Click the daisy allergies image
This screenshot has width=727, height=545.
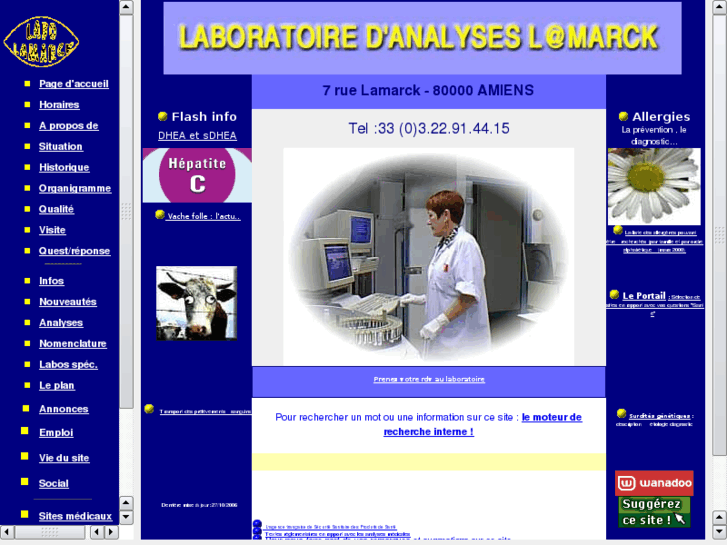(x=654, y=186)
